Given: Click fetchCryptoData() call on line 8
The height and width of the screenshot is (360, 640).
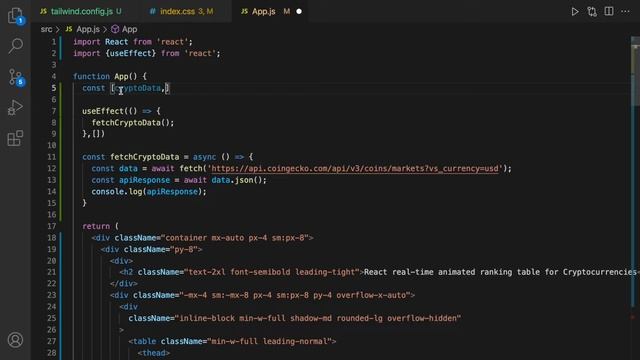Looking at the screenshot, I should point(133,122).
